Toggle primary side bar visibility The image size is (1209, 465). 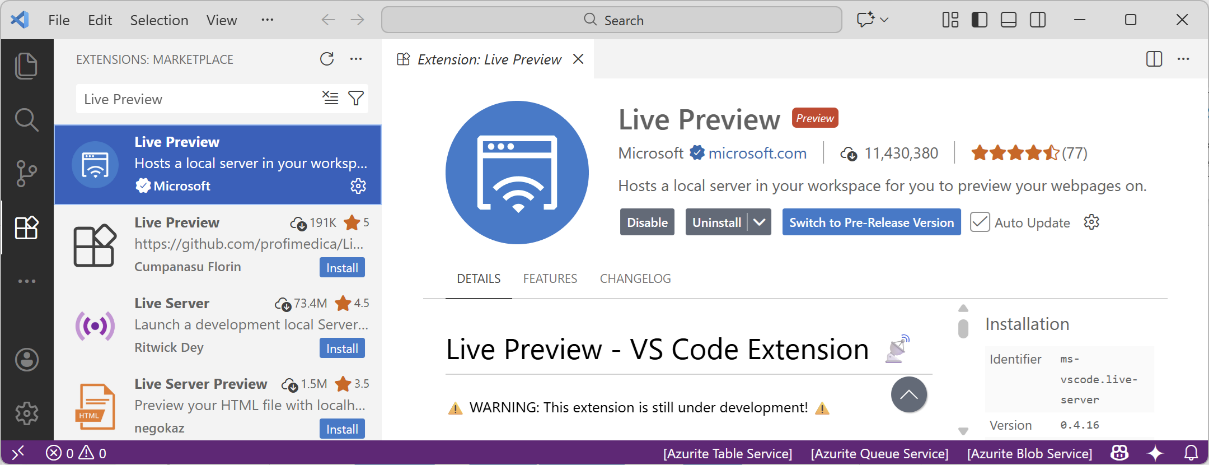point(980,20)
